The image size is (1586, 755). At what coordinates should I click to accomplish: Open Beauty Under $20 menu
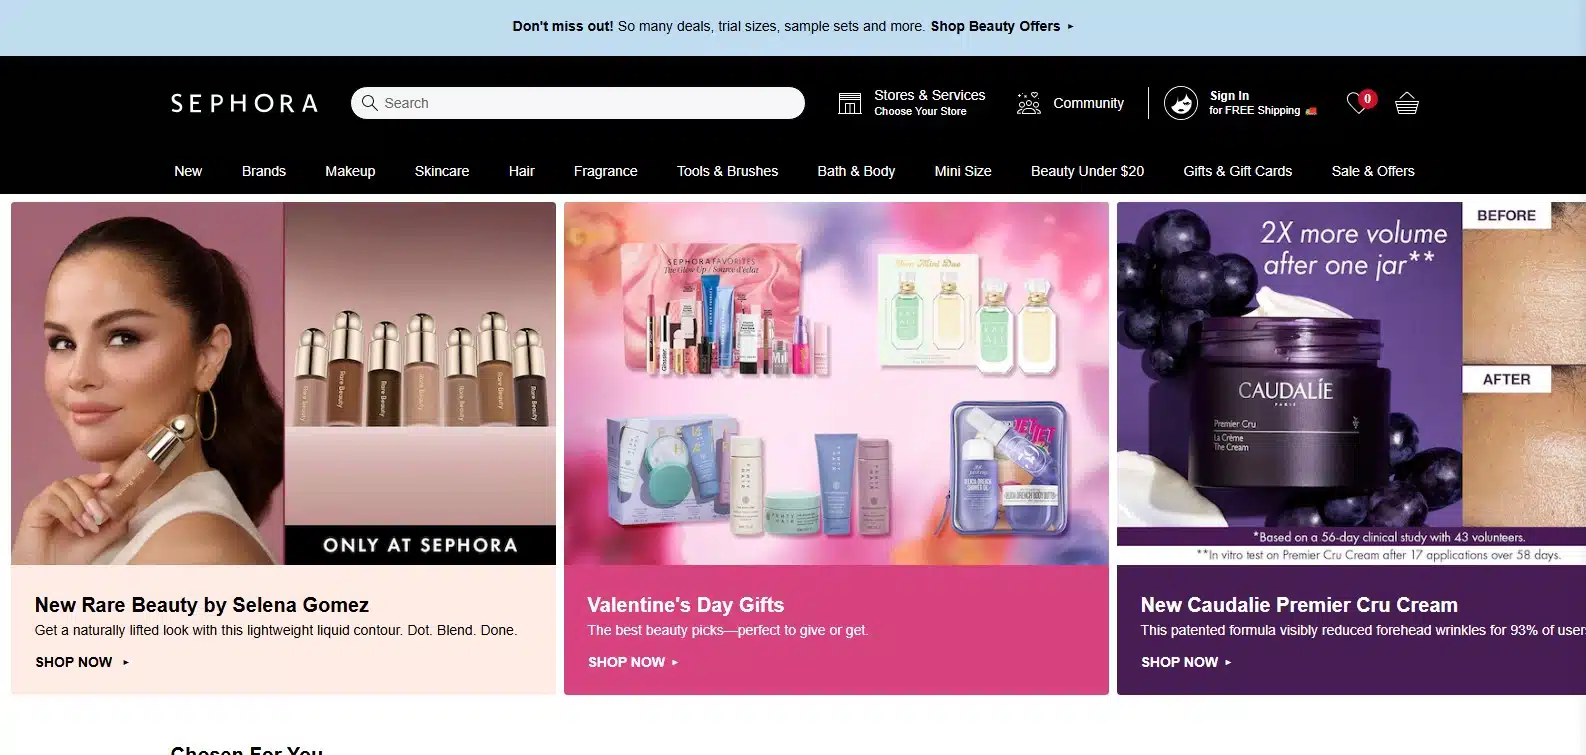1087,171
